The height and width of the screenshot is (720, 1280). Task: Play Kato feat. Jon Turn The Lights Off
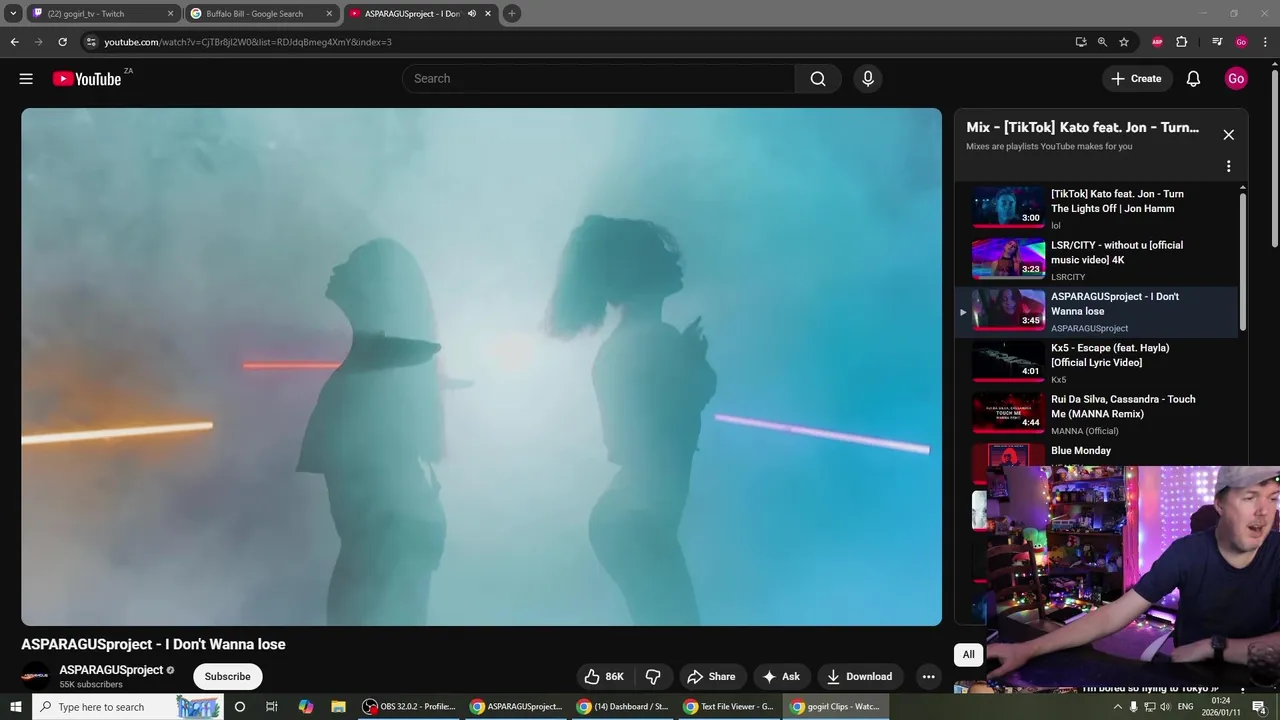[1096, 208]
